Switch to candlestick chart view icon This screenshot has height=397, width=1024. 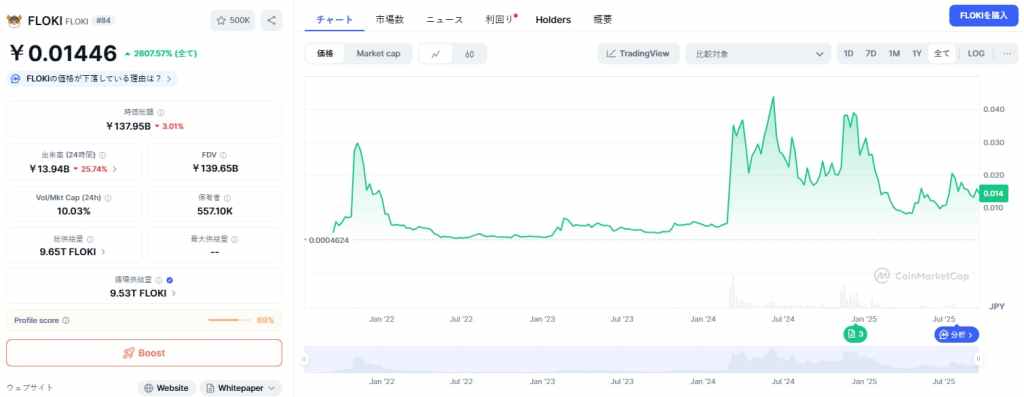(x=470, y=54)
